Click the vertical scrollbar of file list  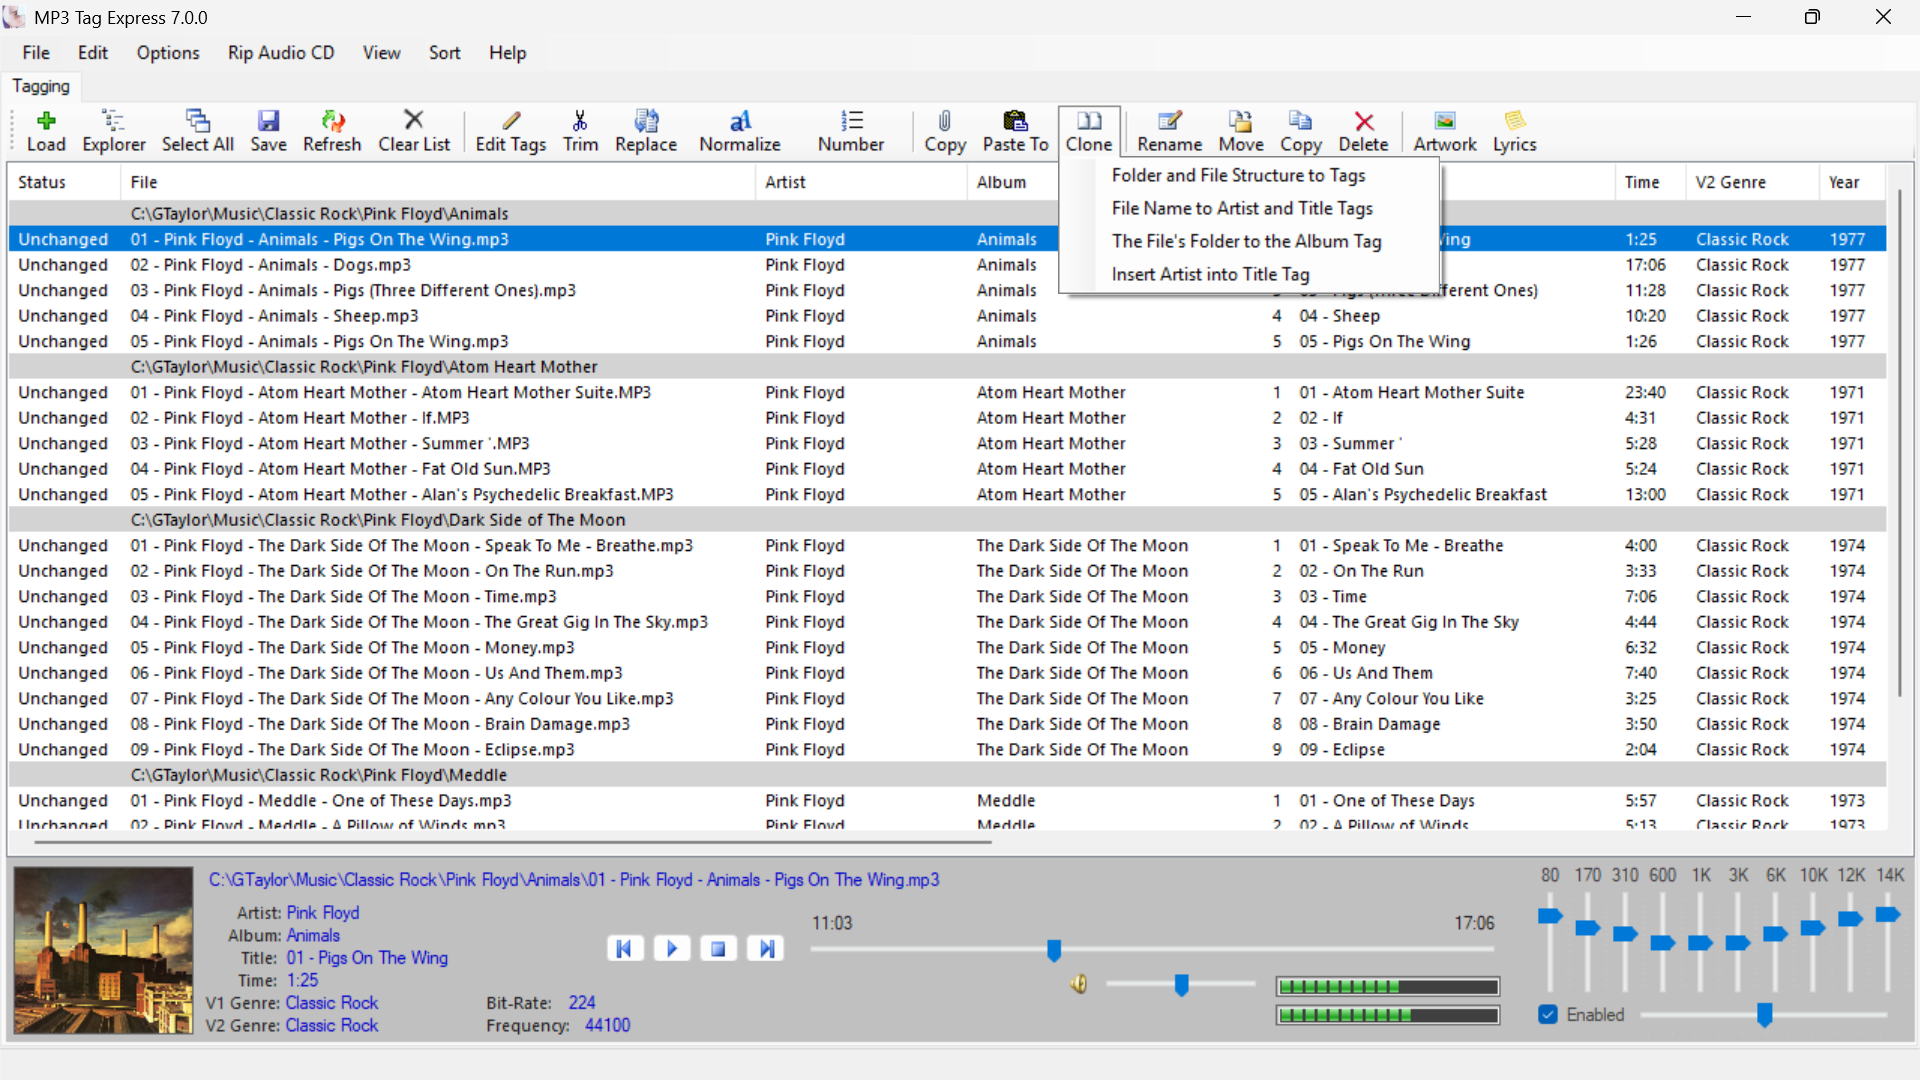tap(1900, 444)
